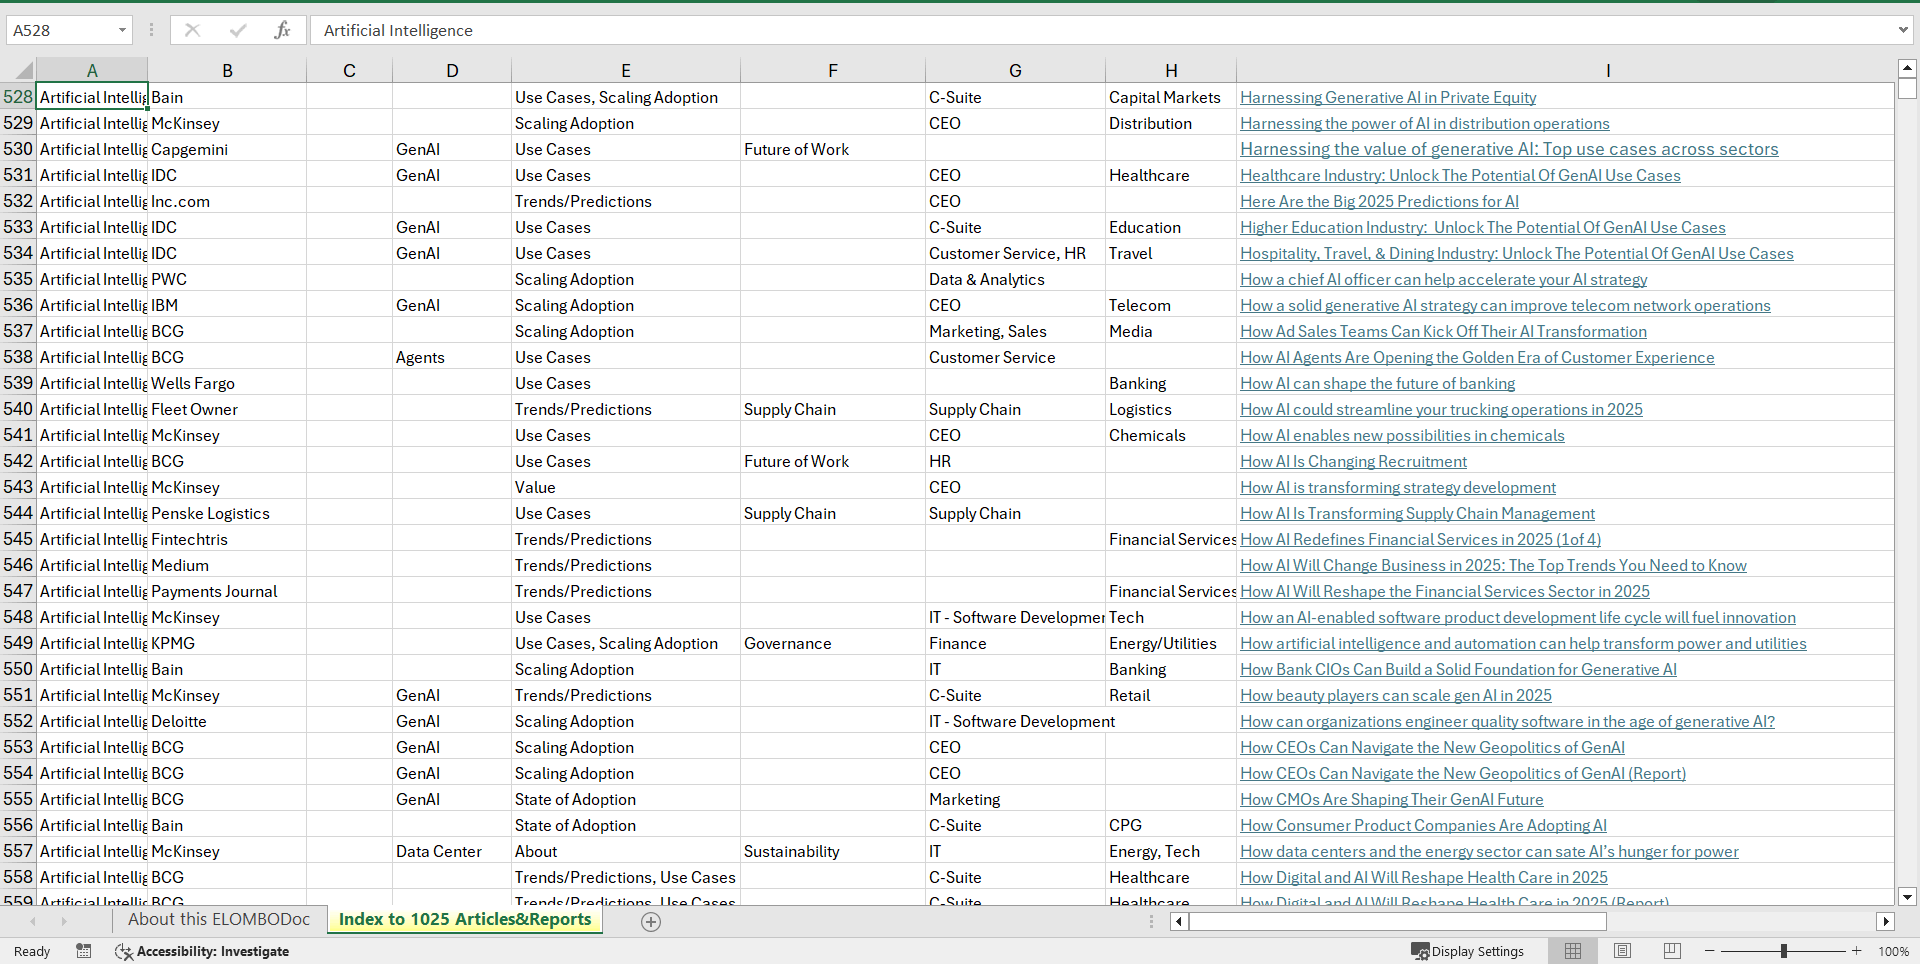
Task: Open How Consumer Product Companies Are Adopting AI link
Action: click(1423, 825)
